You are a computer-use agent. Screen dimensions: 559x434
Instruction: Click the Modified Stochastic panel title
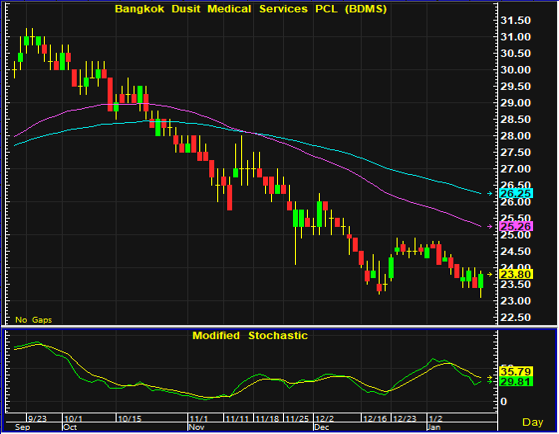(250, 336)
